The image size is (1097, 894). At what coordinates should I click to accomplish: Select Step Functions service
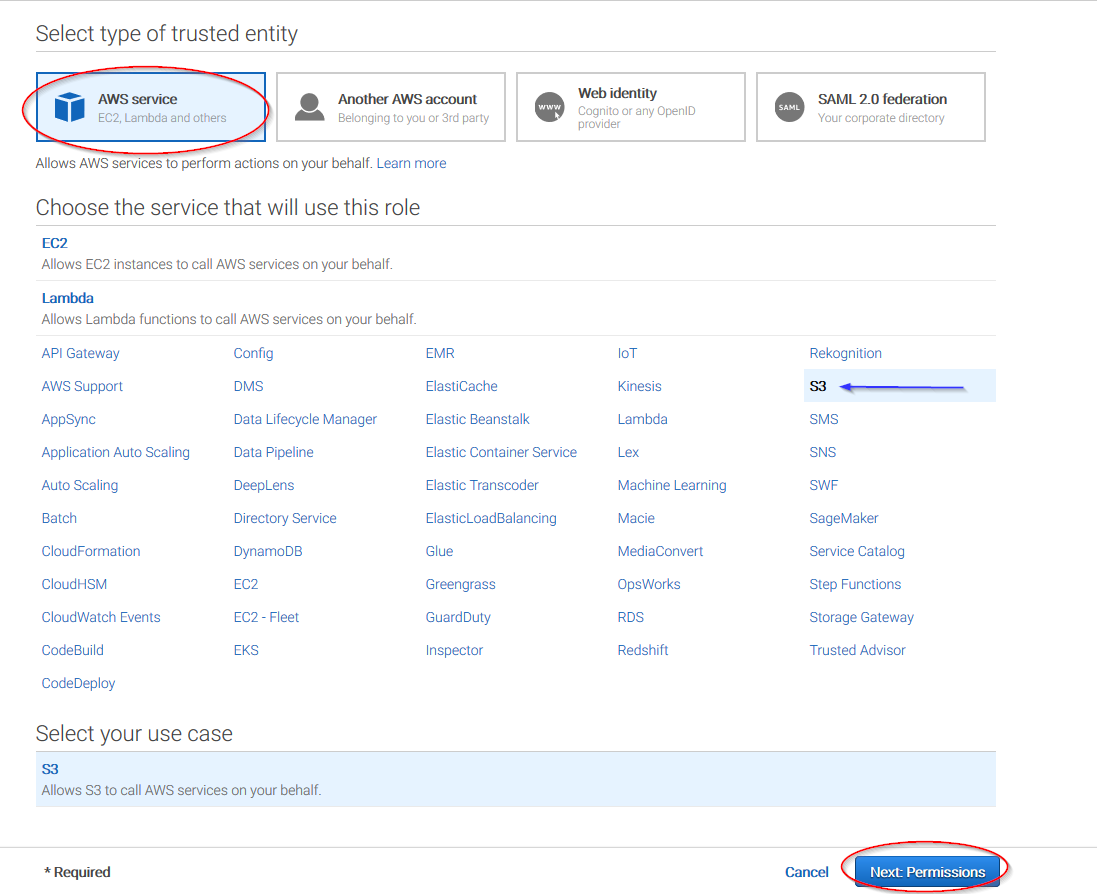[855, 584]
